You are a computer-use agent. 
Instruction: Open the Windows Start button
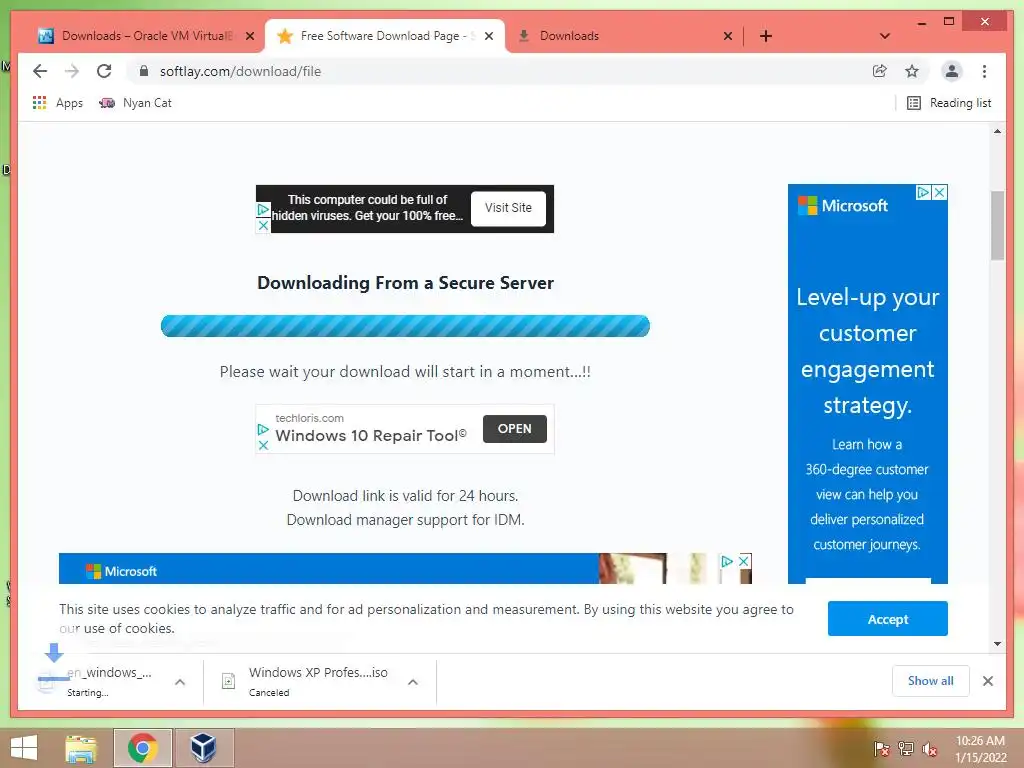click(24, 748)
